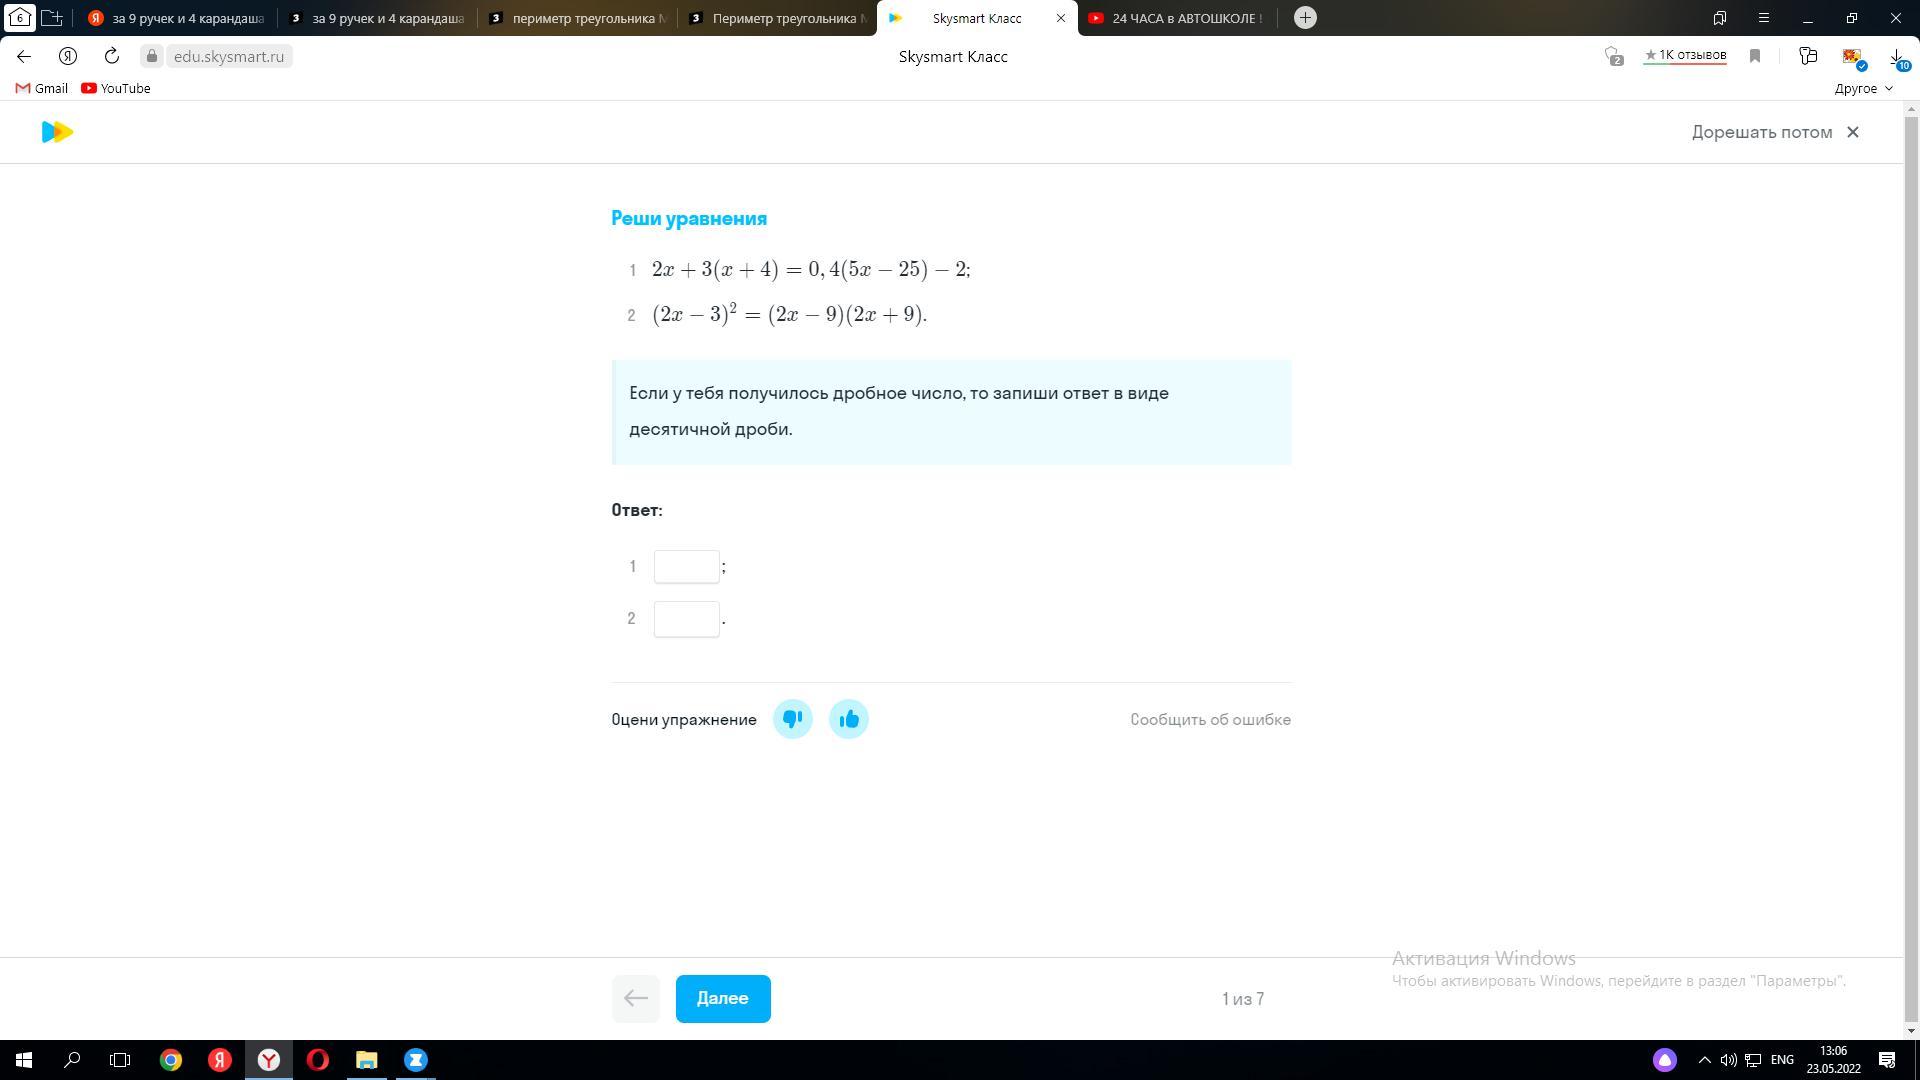Click Сообщить об ошибке link
The width and height of the screenshot is (1920, 1080).
[x=1210, y=720]
